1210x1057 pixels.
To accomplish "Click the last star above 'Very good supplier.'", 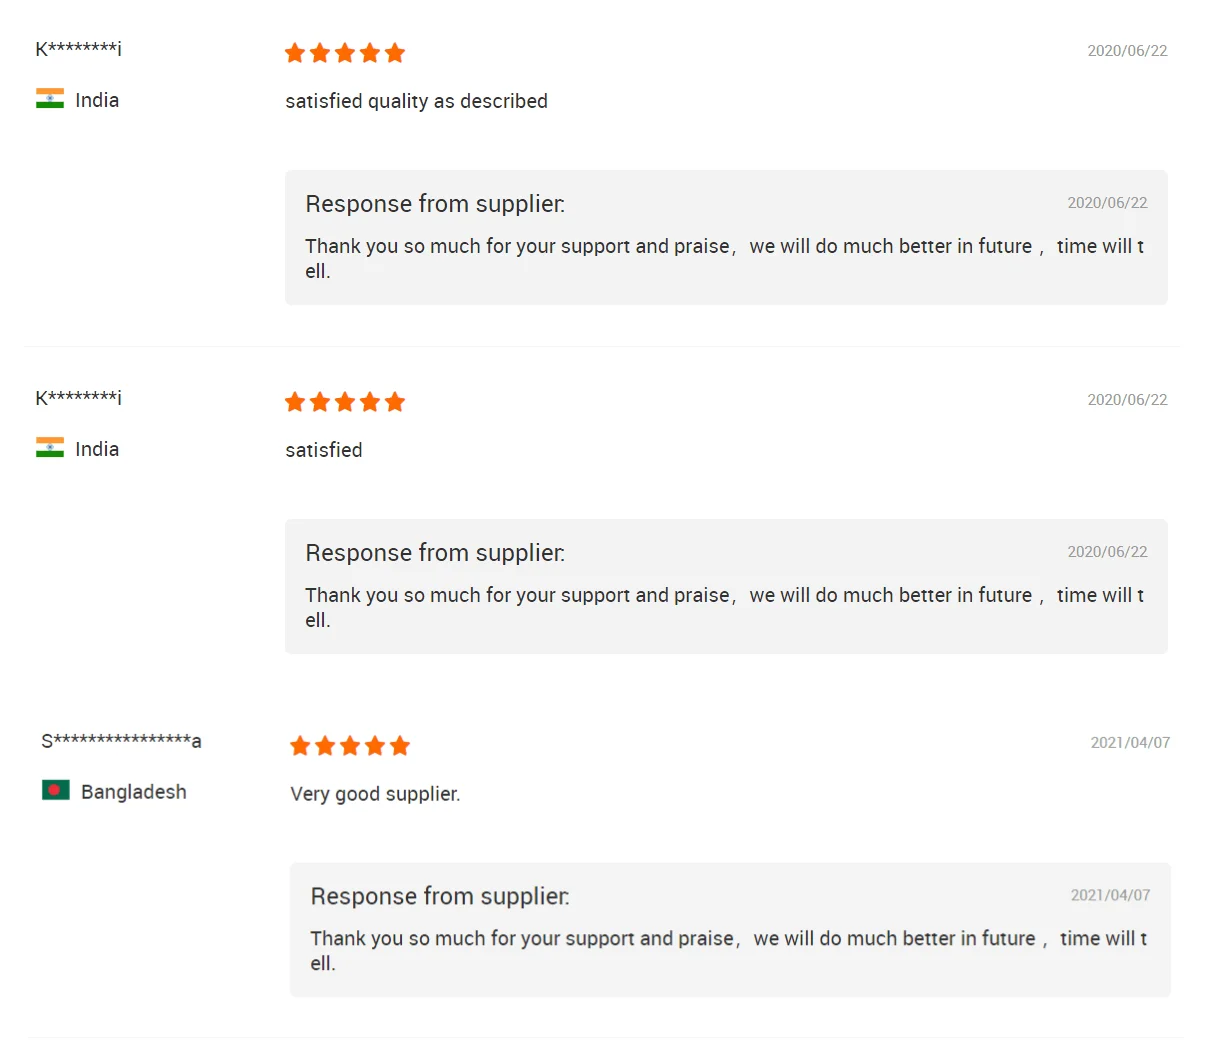I will [400, 746].
